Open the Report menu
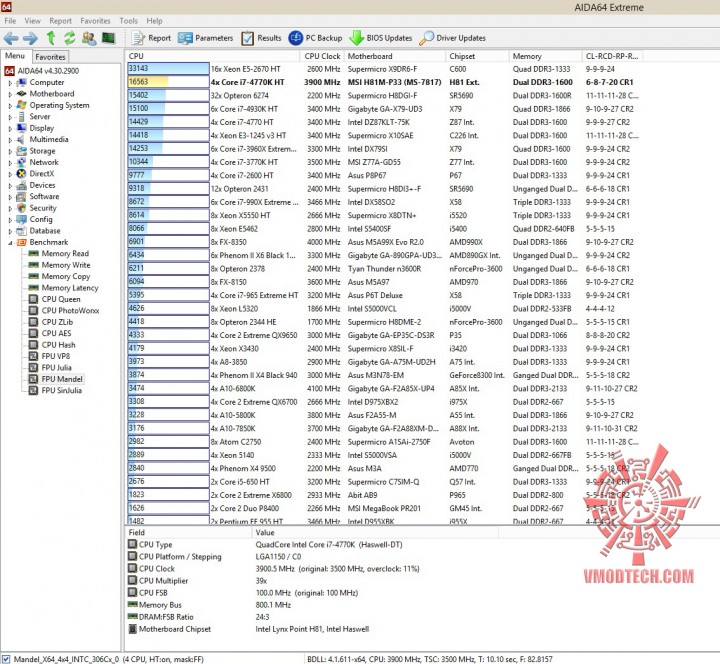The image size is (720, 664). [61, 21]
